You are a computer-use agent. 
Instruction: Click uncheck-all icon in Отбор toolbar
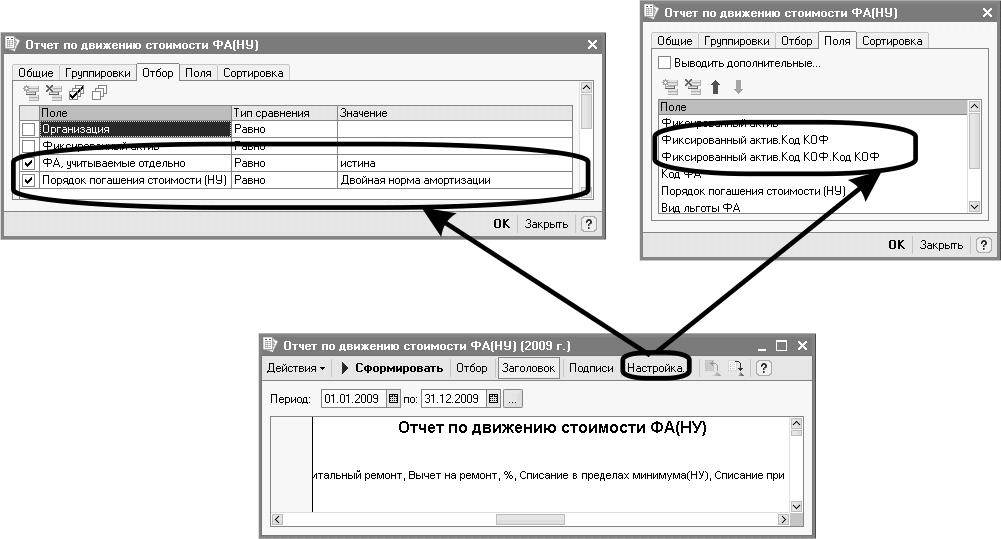point(98,93)
